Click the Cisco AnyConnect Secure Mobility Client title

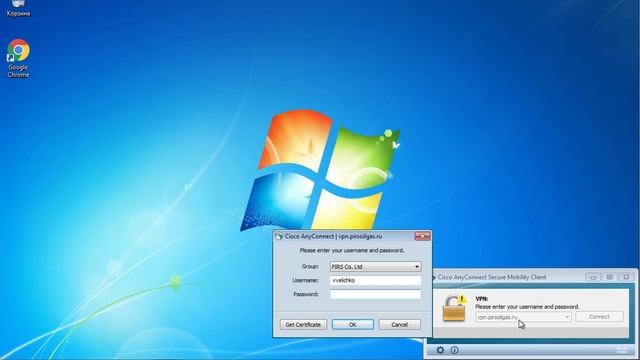click(492, 277)
